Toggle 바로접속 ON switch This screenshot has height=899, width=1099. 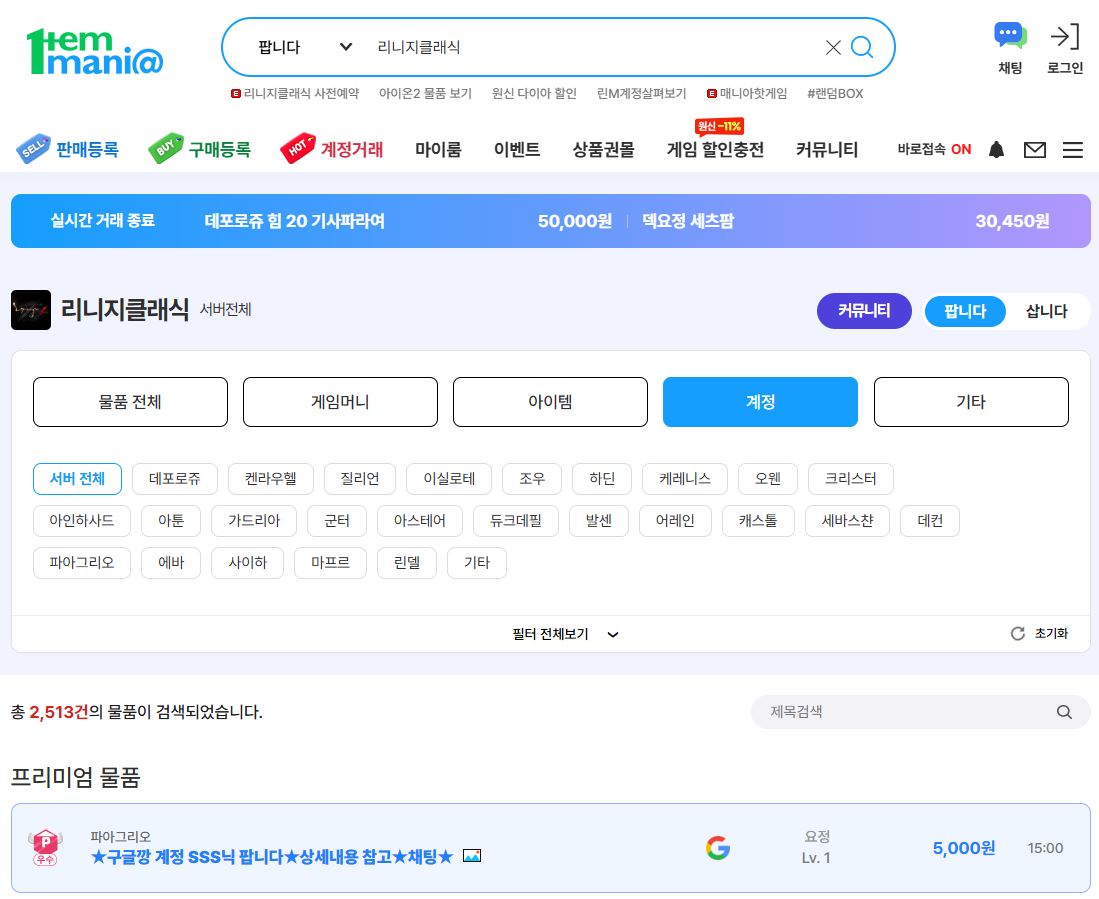[x=934, y=149]
